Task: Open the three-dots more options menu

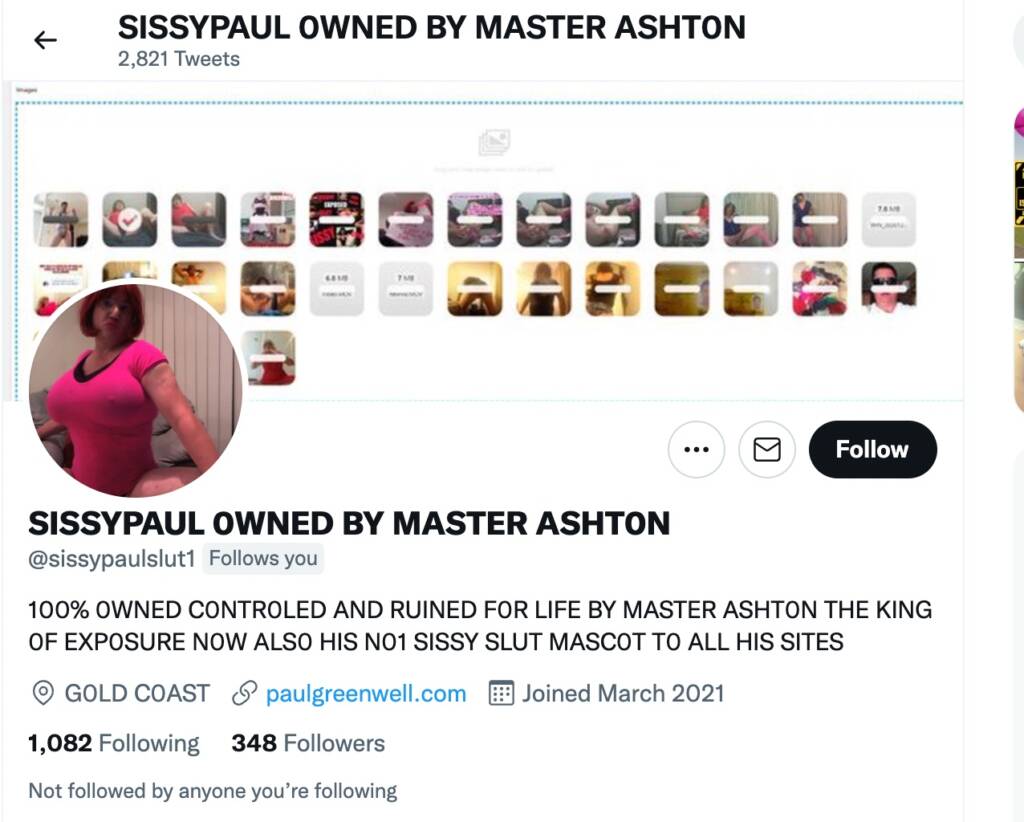Action: click(x=696, y=449)
